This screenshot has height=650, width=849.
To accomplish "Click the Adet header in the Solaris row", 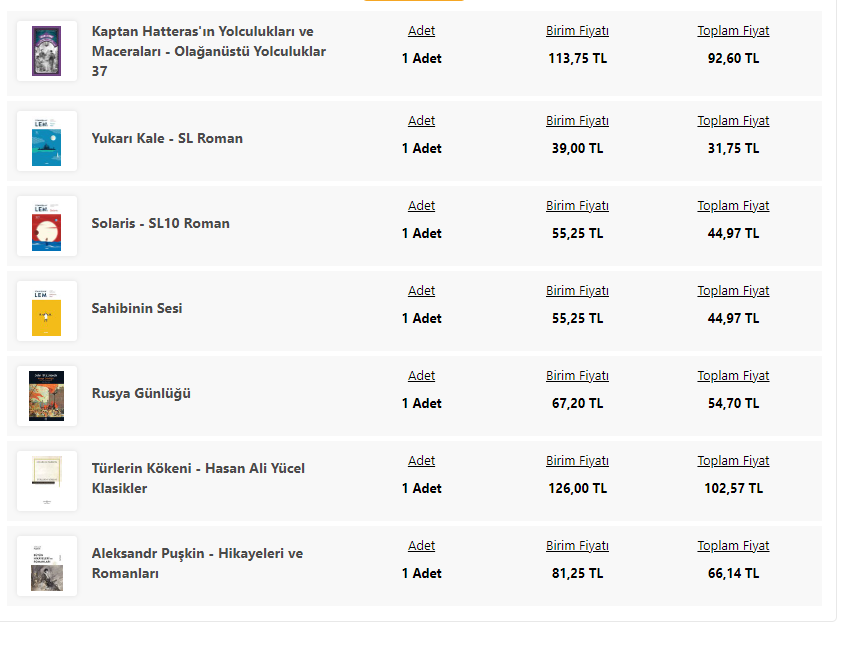I will 421,206.
